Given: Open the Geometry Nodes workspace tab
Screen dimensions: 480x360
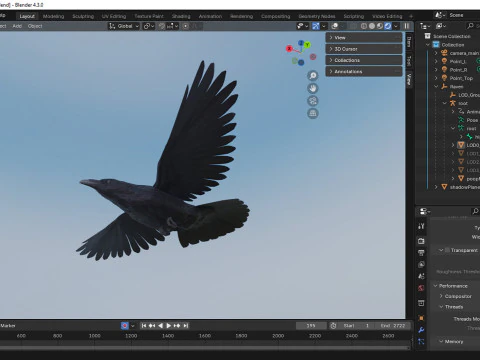Looking at the screenshot, I should point(317,16).
